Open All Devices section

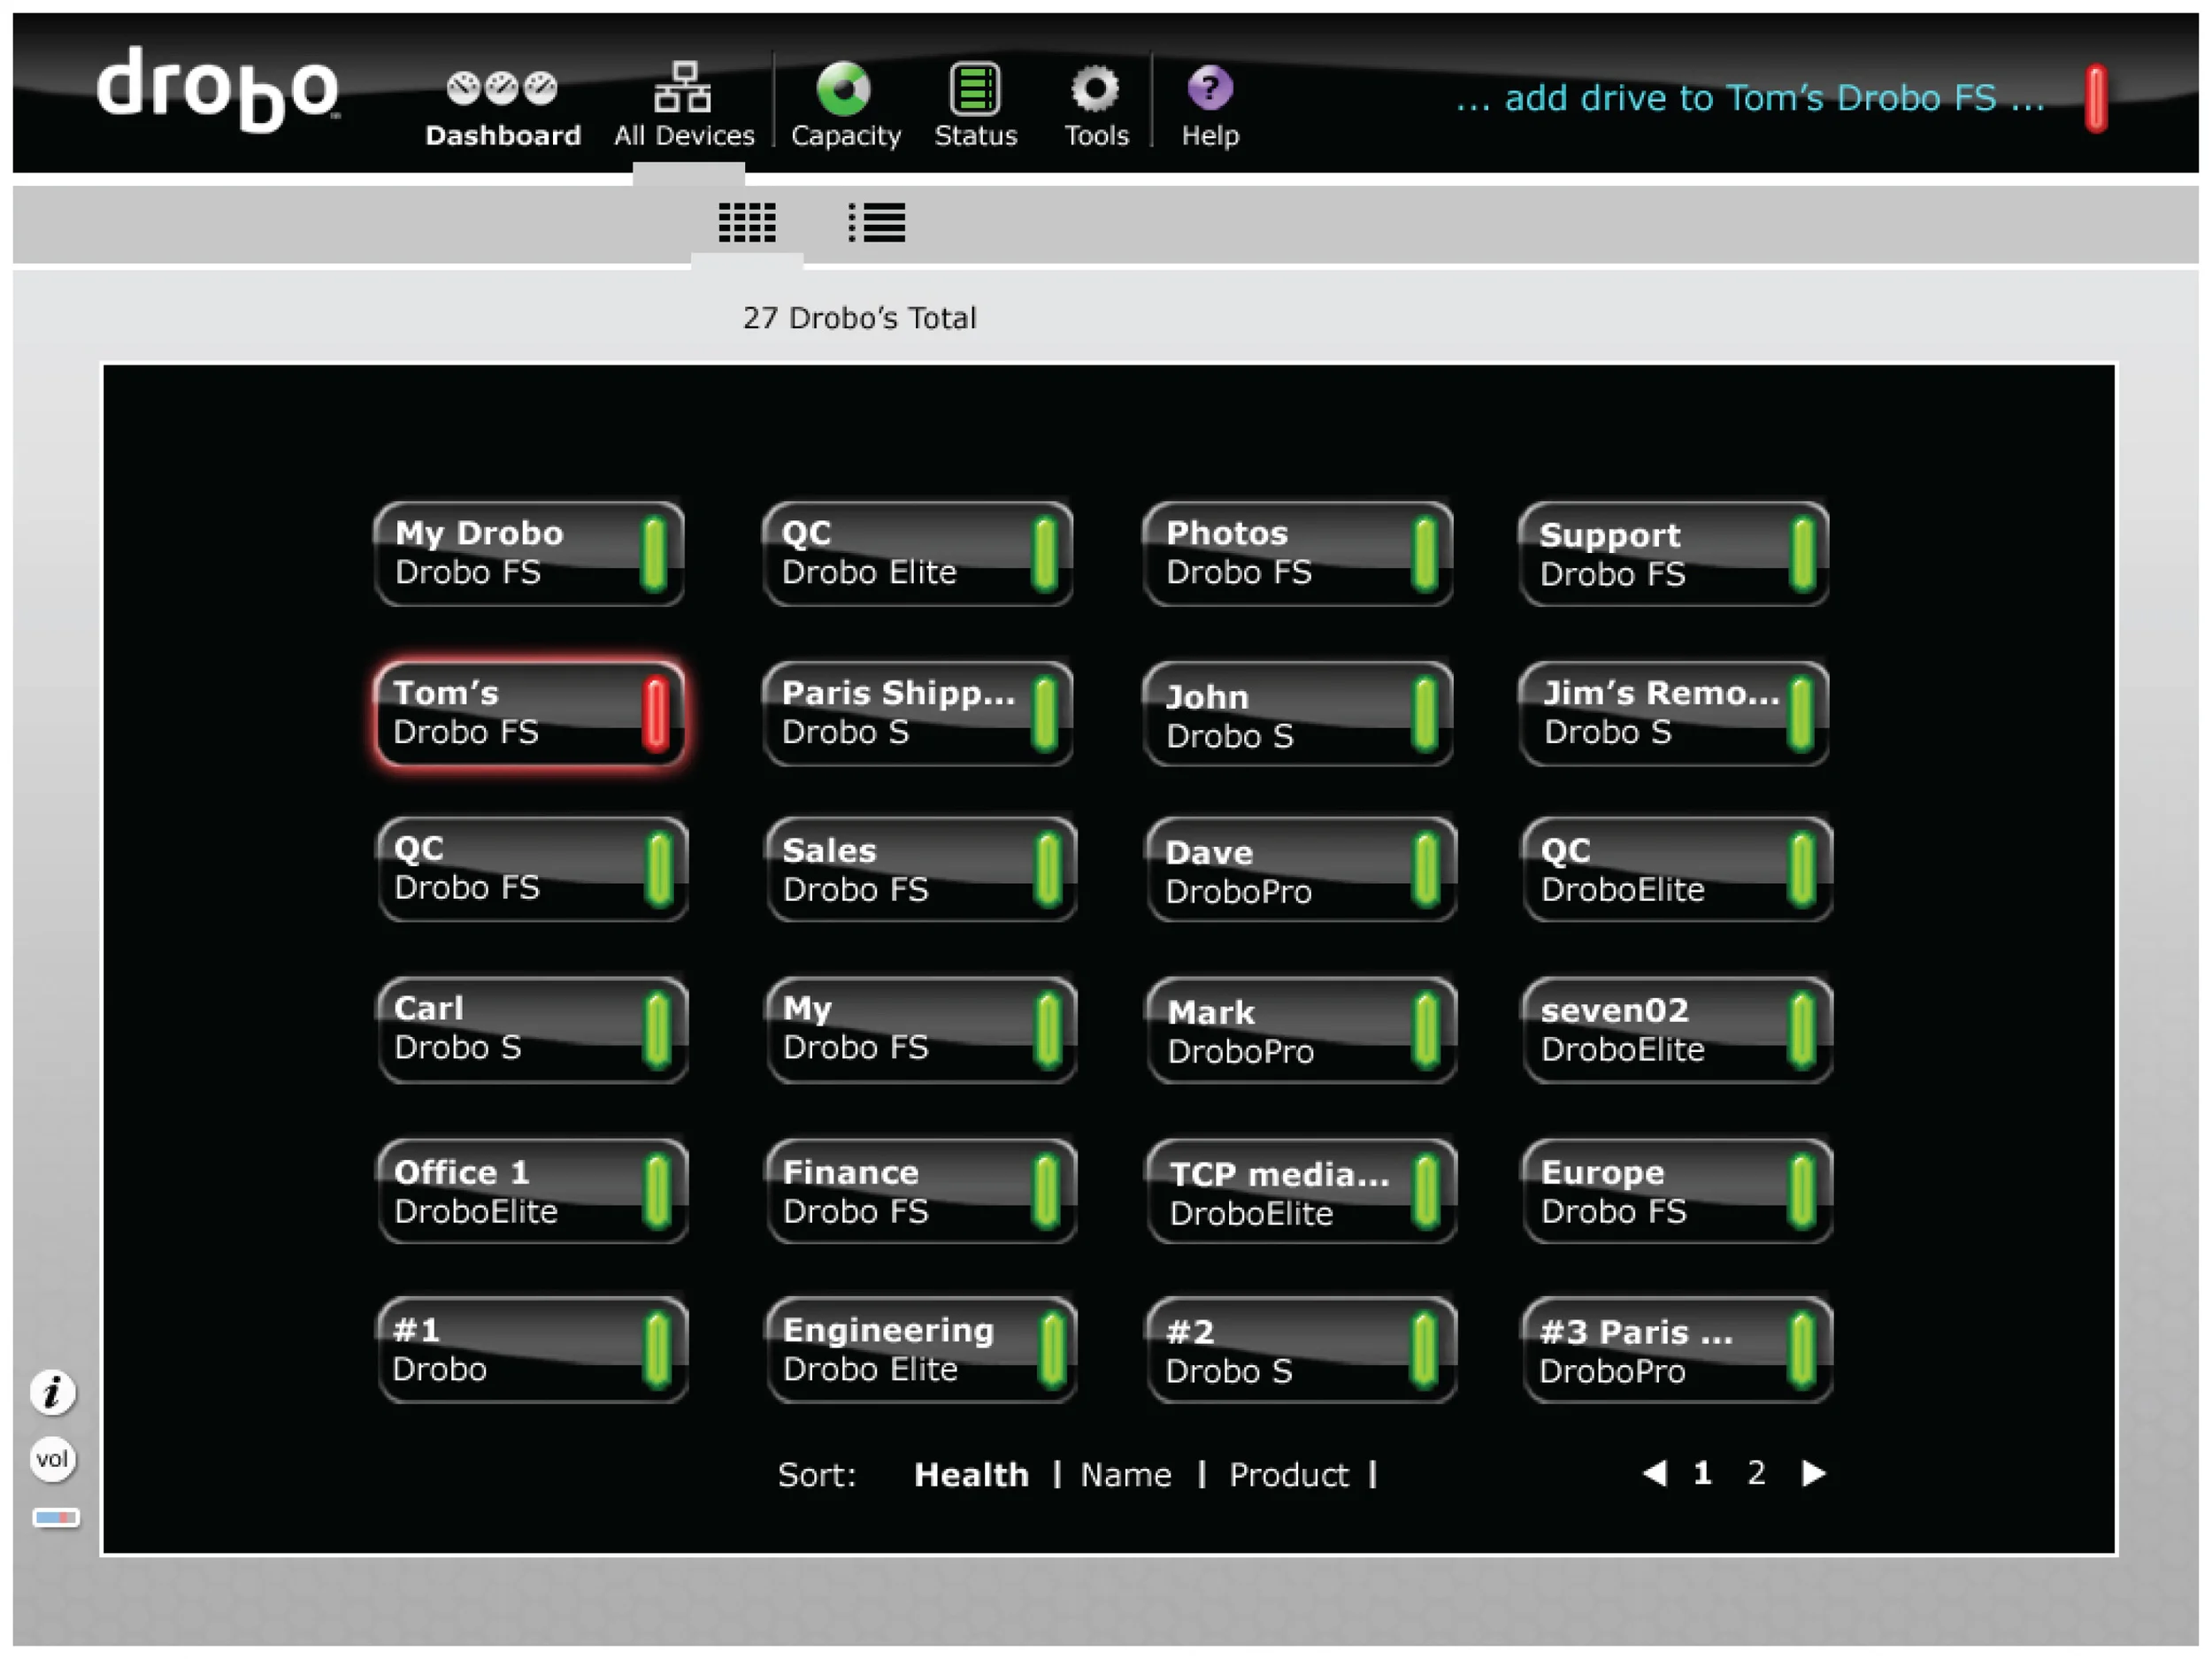coord(684,105)
